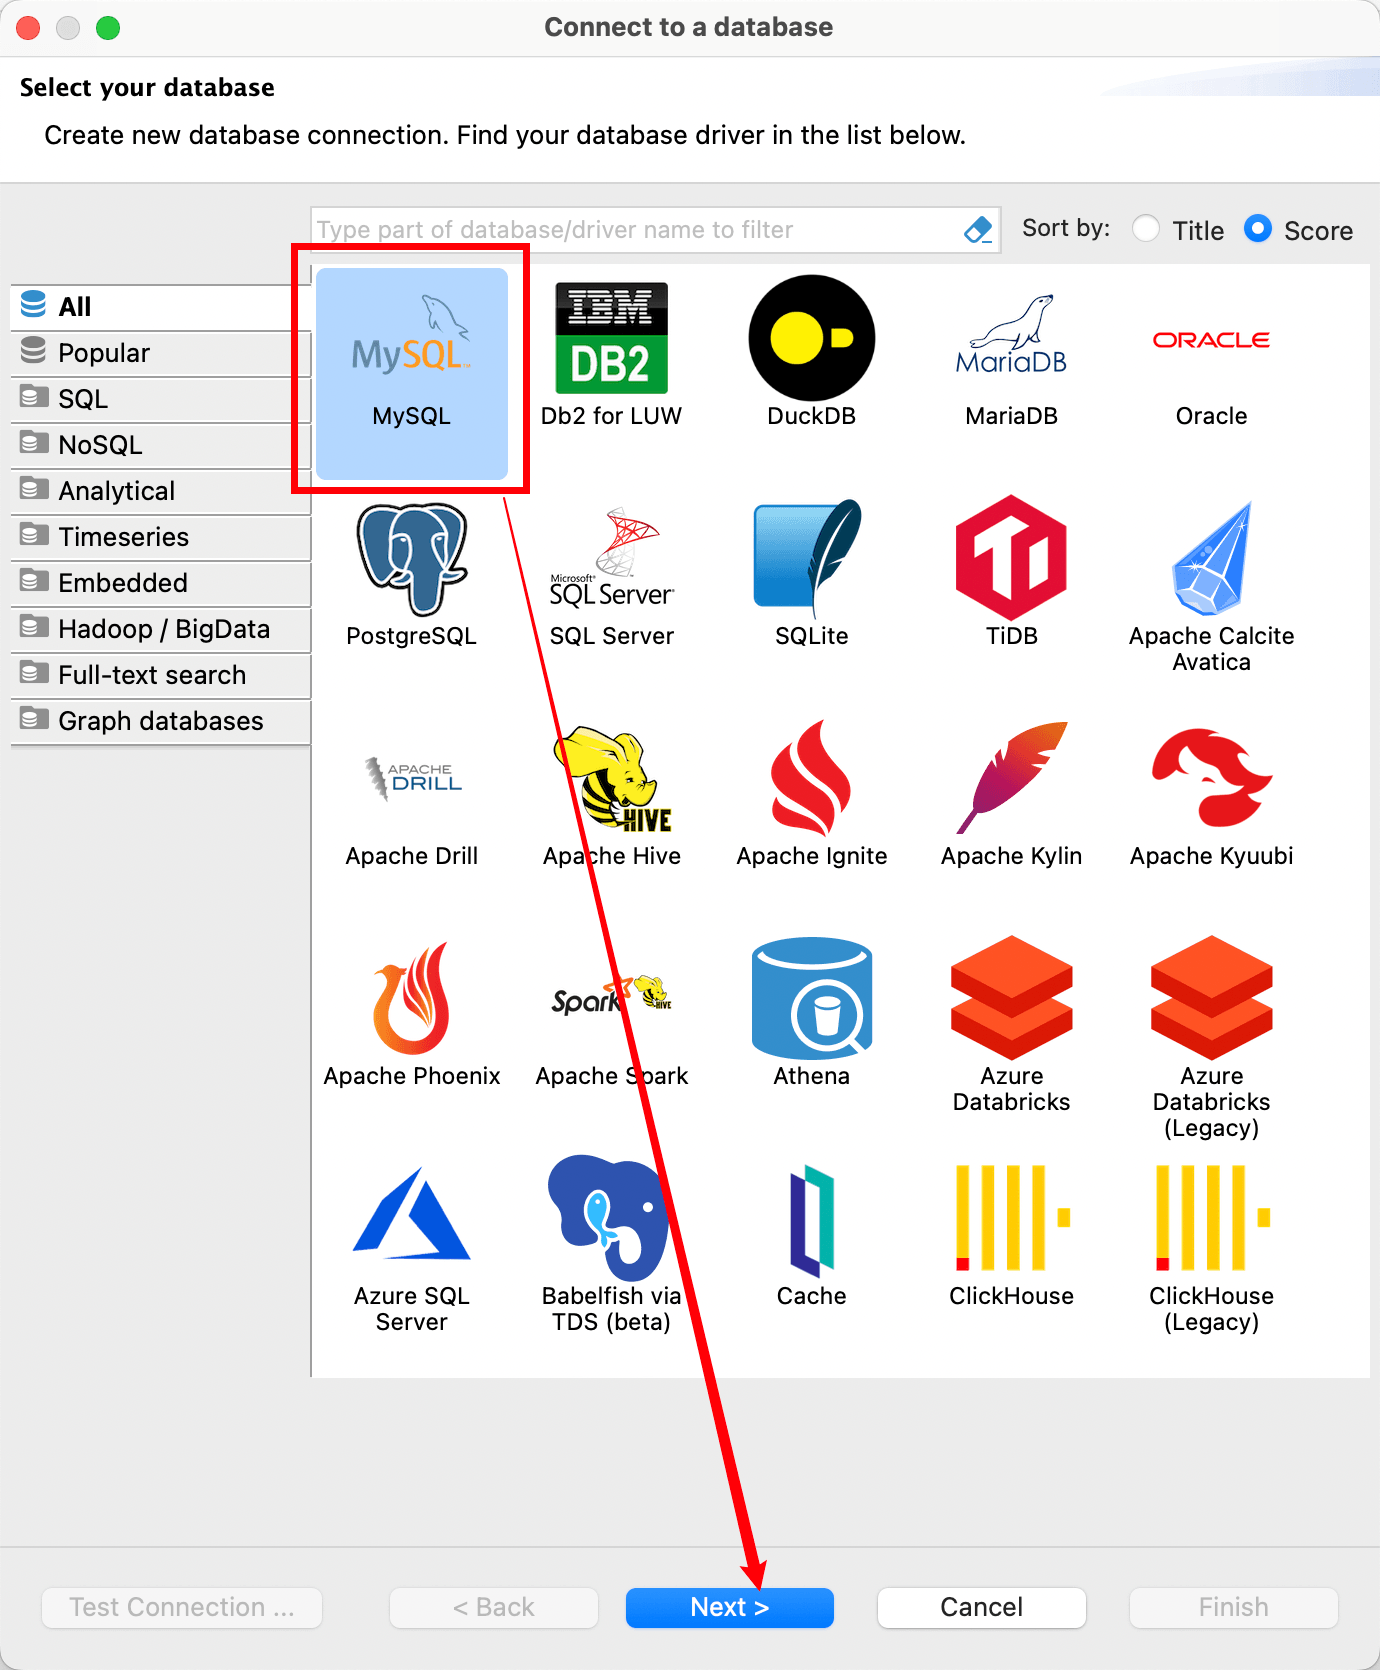Select the Azure Databricks driver
Screen dimensions: 1380x1670
click(x=1011, y=1026)
